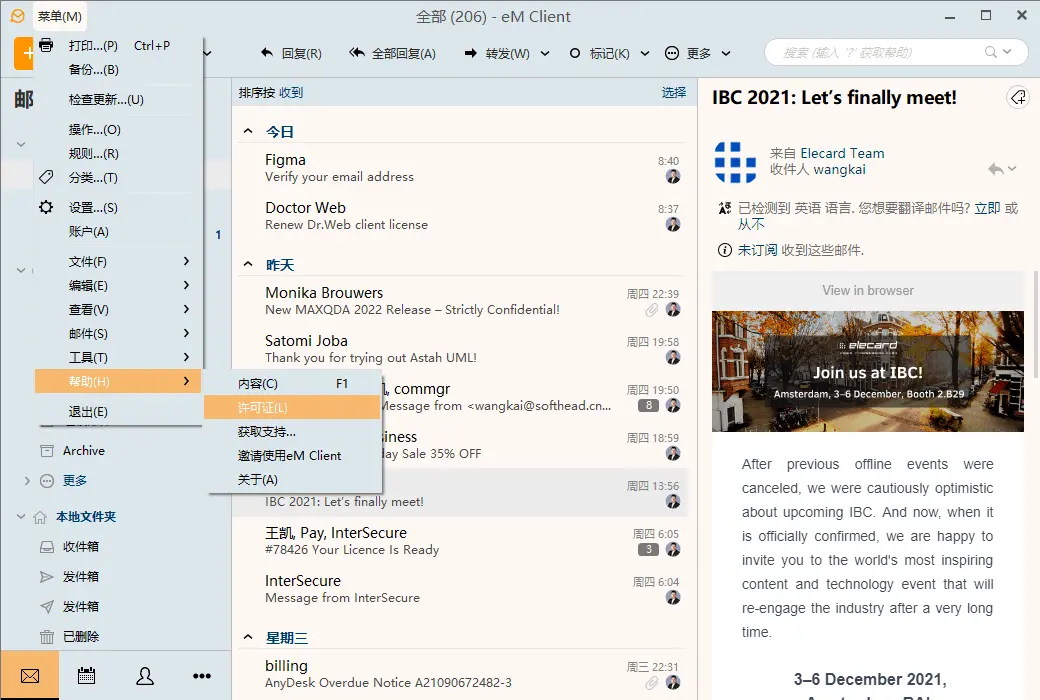Select 许可证(L) in the Help submenu
The image size is (1040, 700).
(x=292, y=407)
